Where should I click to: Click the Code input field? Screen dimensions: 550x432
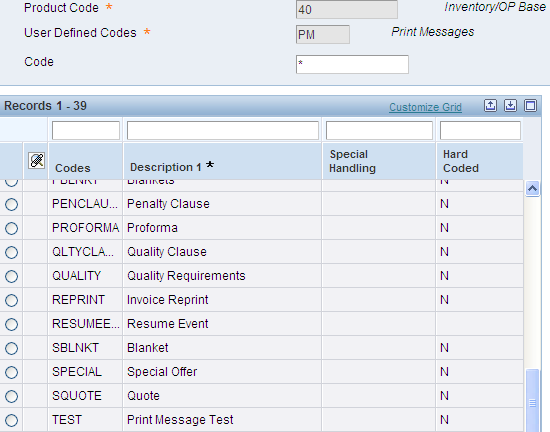coord(352,64)
